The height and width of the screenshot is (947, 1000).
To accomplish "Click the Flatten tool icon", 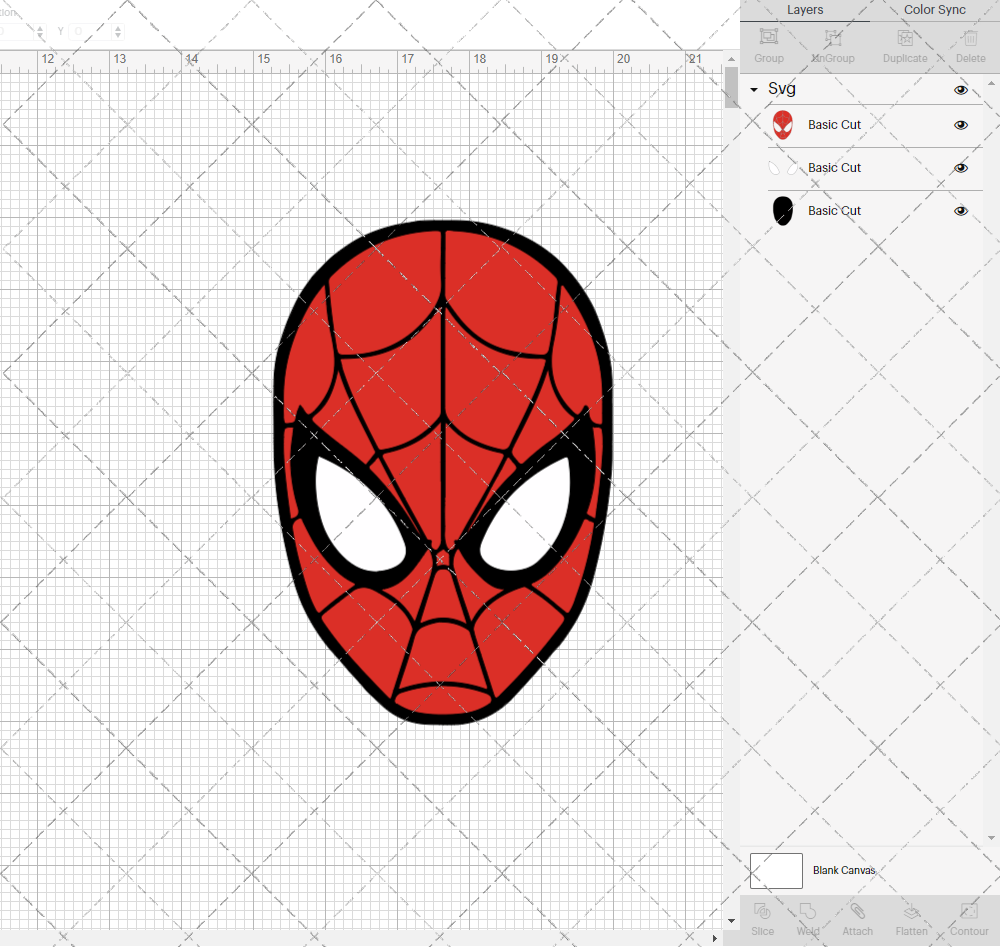I will 911,911.
